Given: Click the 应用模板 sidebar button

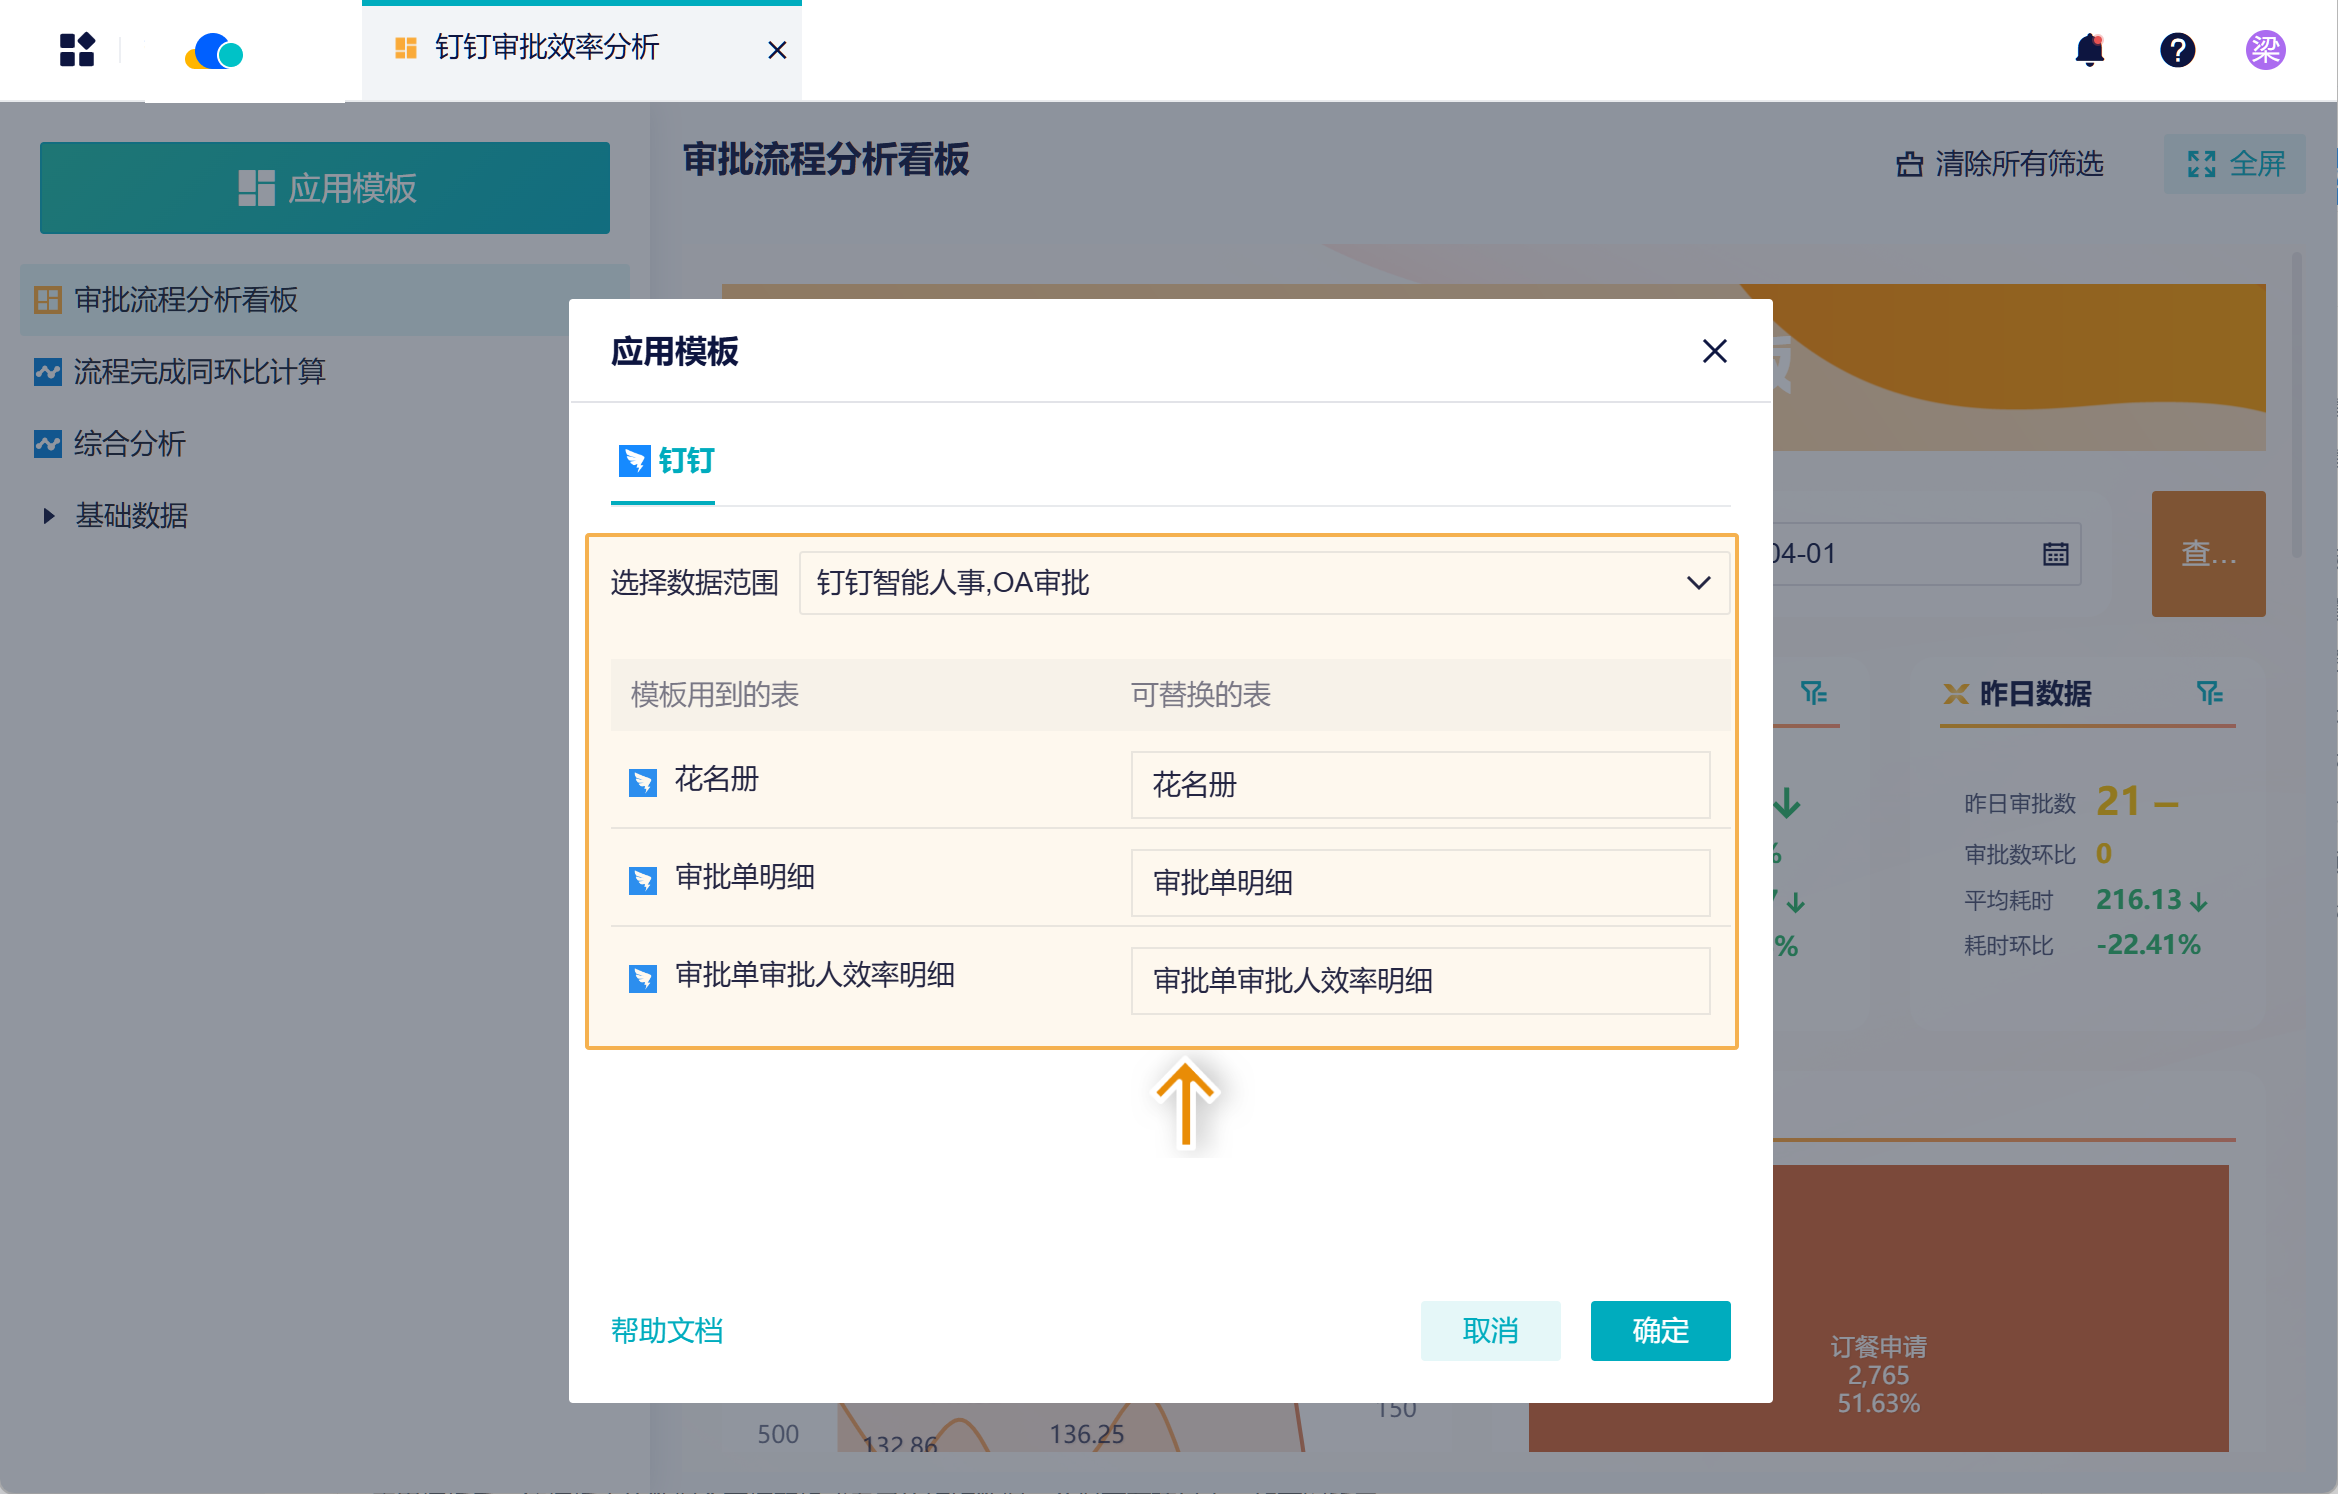Looking at the screenshot, I should pos(325,187).
